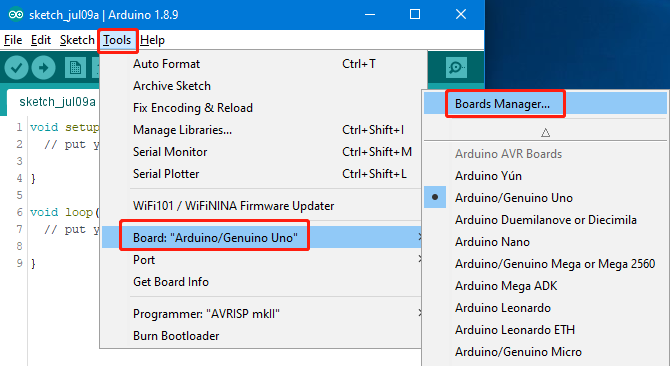Expand the Port submenu
The height and width of the screenshot is (366, 670).
[262, 260]
